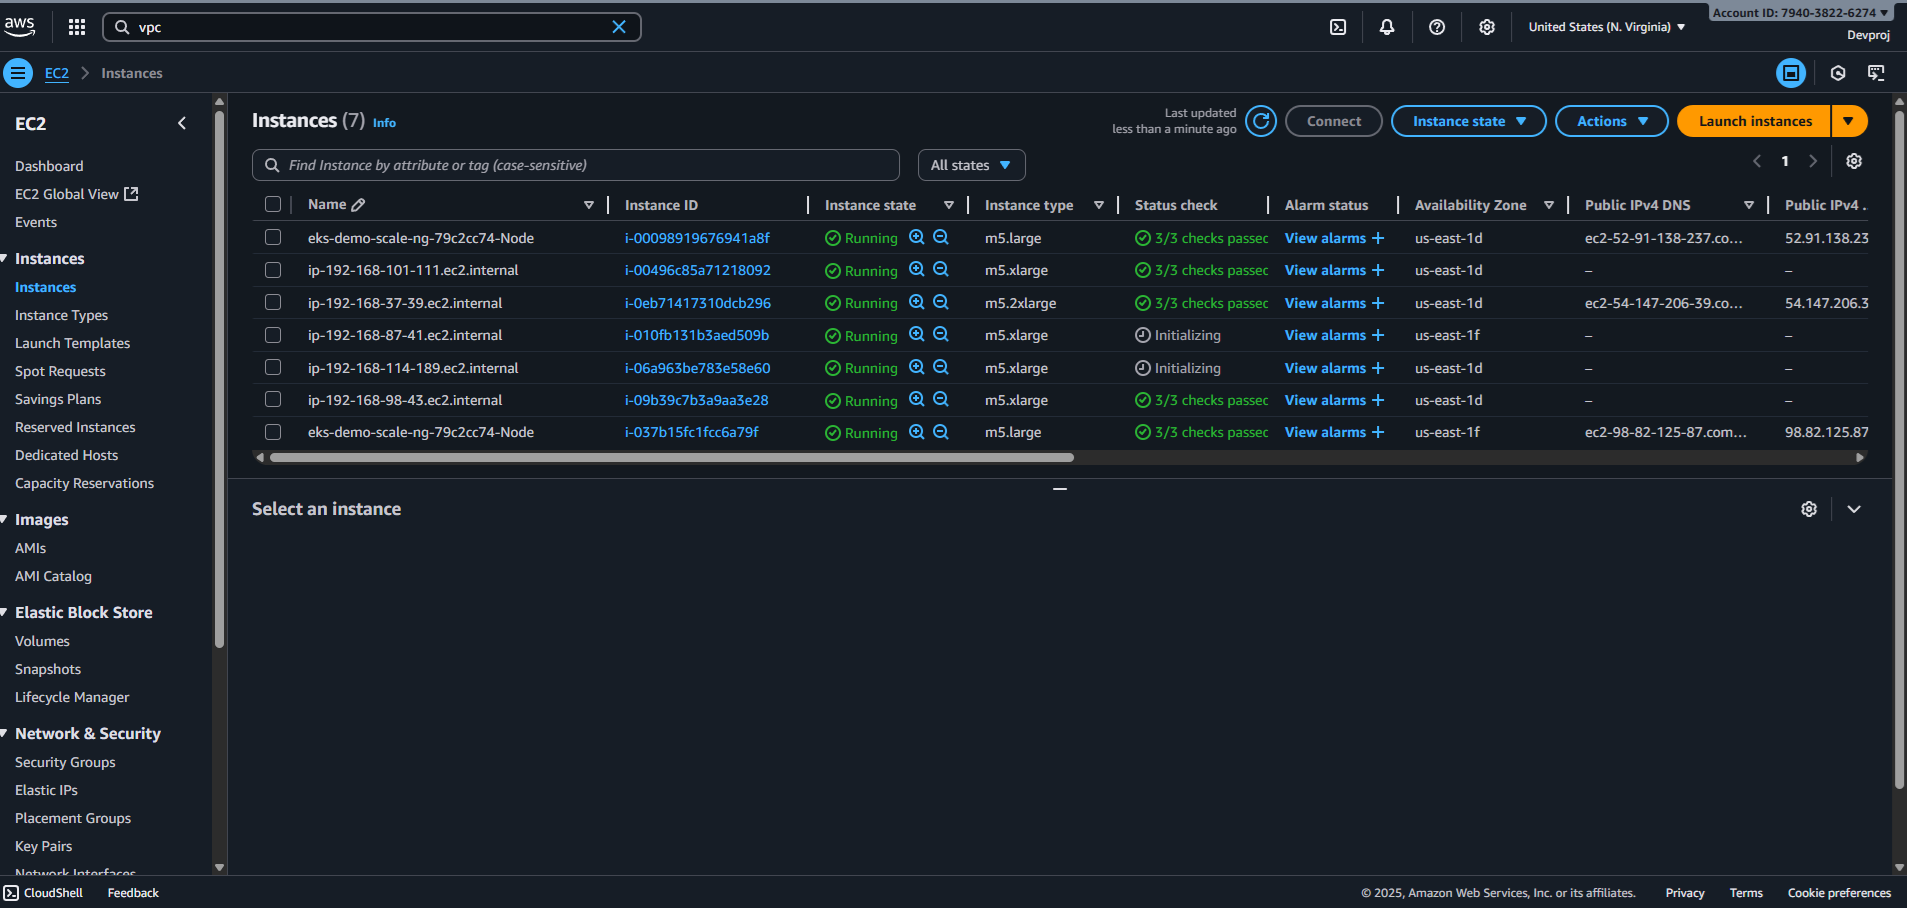
Task: Open the help question mark menu
Action: pos(1437,27)
